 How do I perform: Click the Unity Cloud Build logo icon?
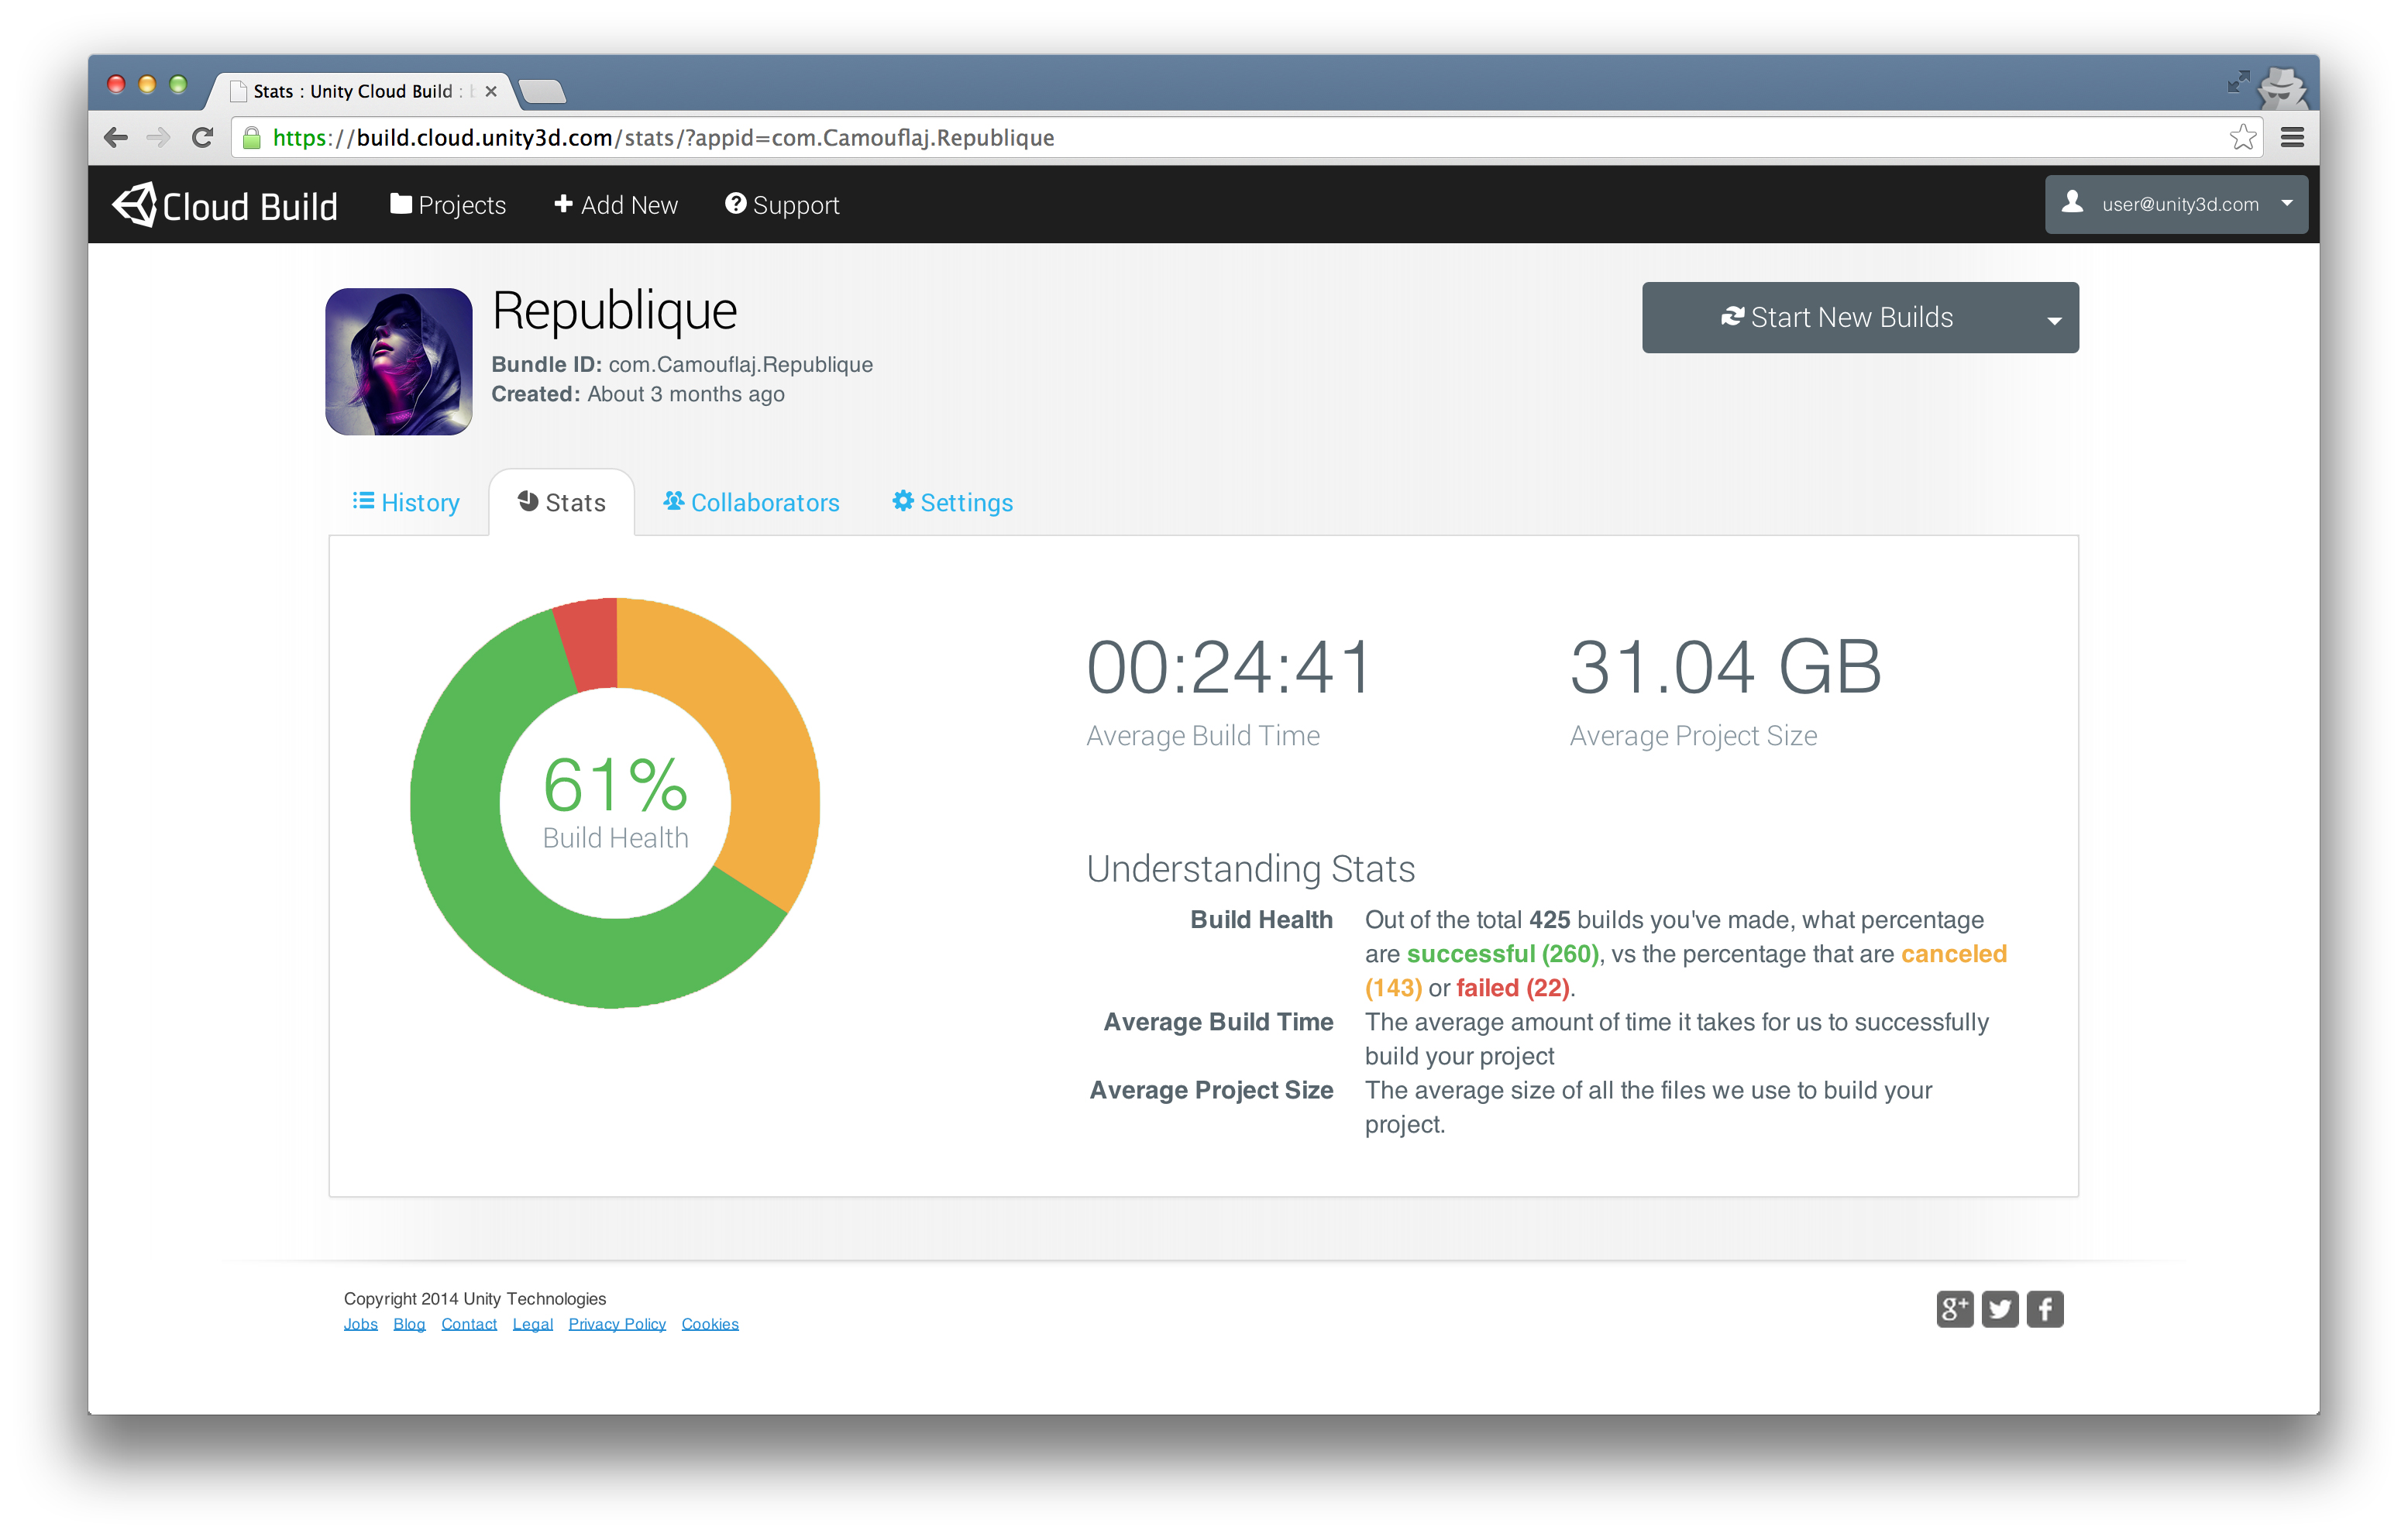[134, 204]
